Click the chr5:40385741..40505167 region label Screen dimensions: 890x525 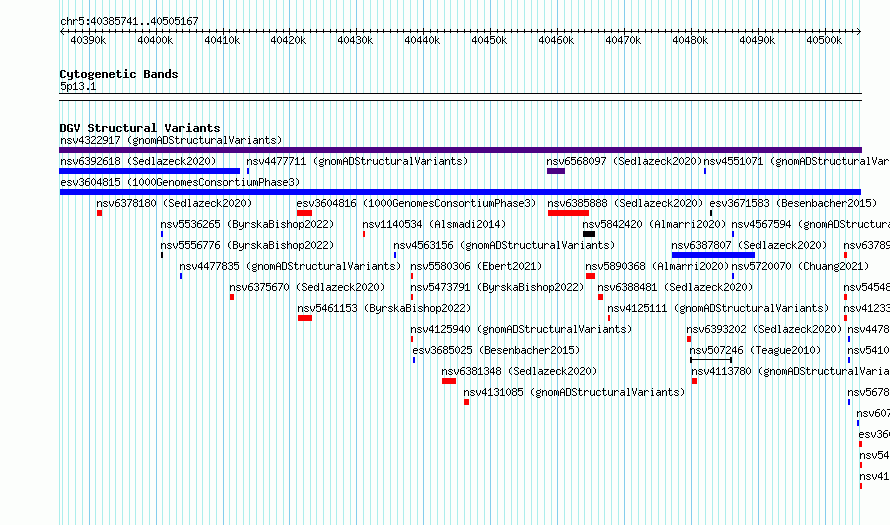pyautogui.click(x=129, y=21)
